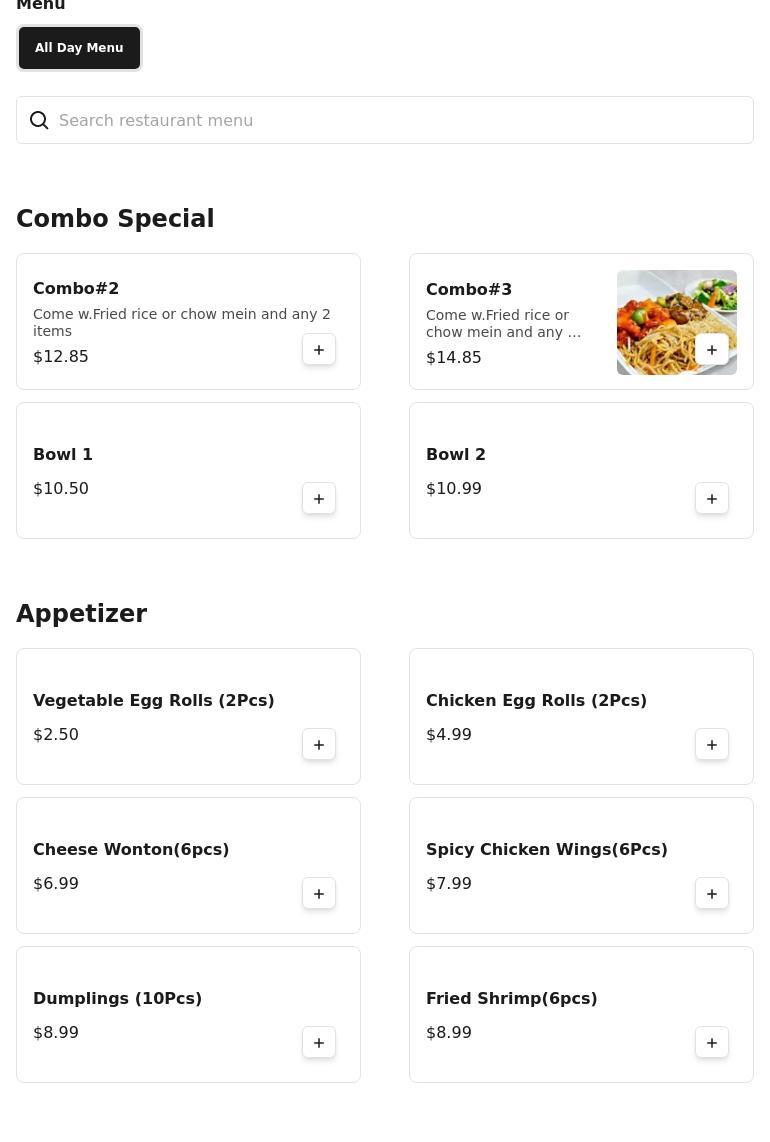Viewport: 770px width, 1142px height.
Task: Open Combo#2 item details
Action: pos(188,321)
